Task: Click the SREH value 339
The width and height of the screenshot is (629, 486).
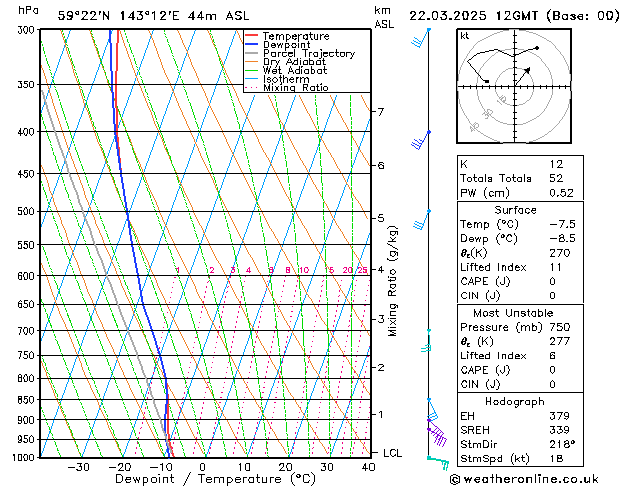Action: coord(559,430)
